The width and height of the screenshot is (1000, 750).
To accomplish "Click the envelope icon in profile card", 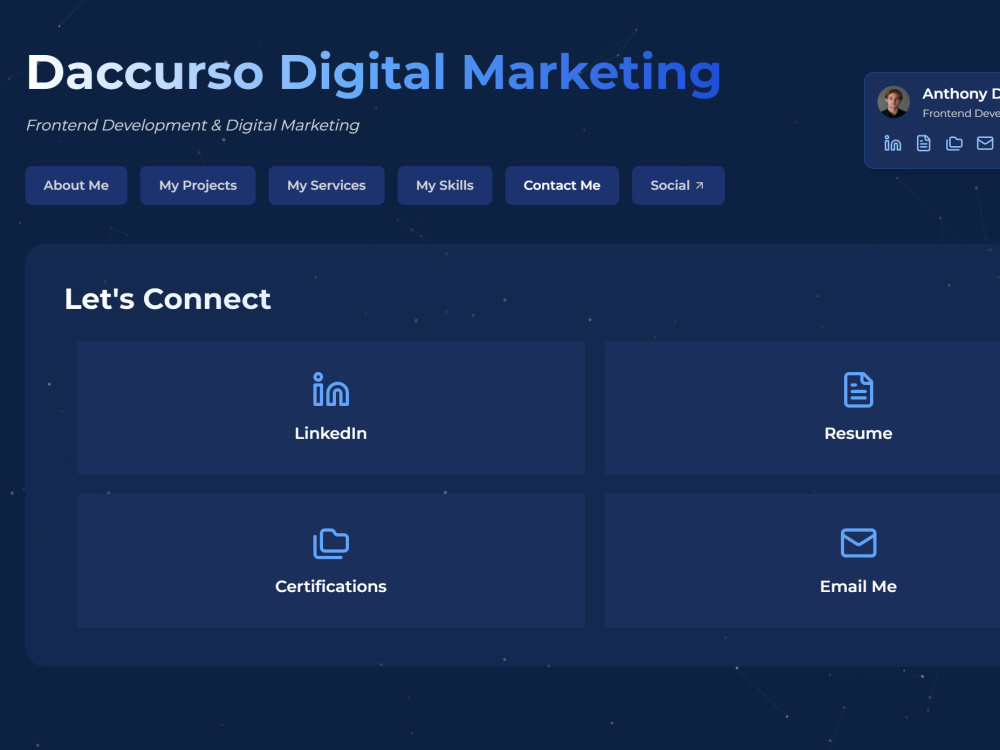I will [x=985, y=143].
